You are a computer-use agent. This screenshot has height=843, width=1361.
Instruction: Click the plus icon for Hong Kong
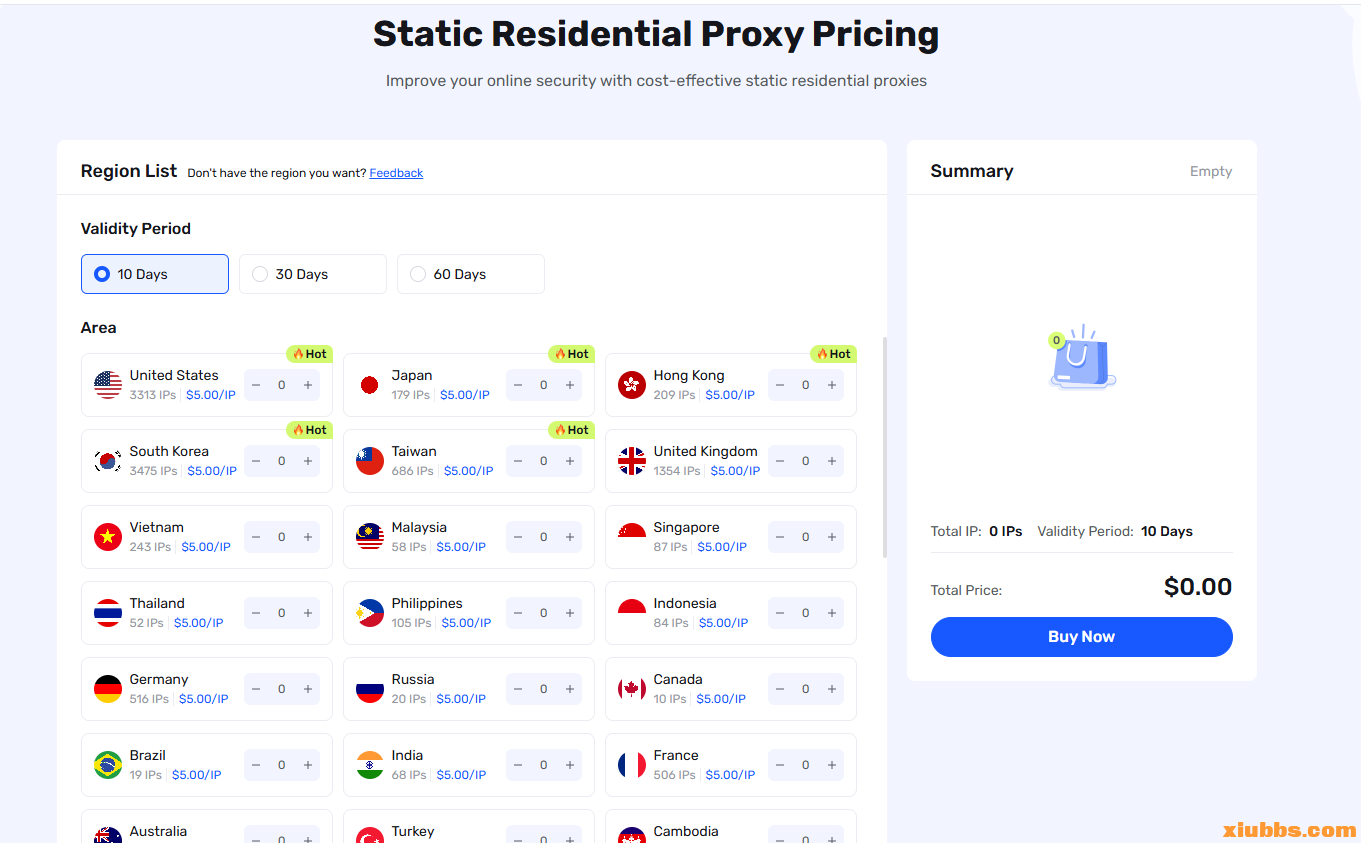[x=832, y=385]
